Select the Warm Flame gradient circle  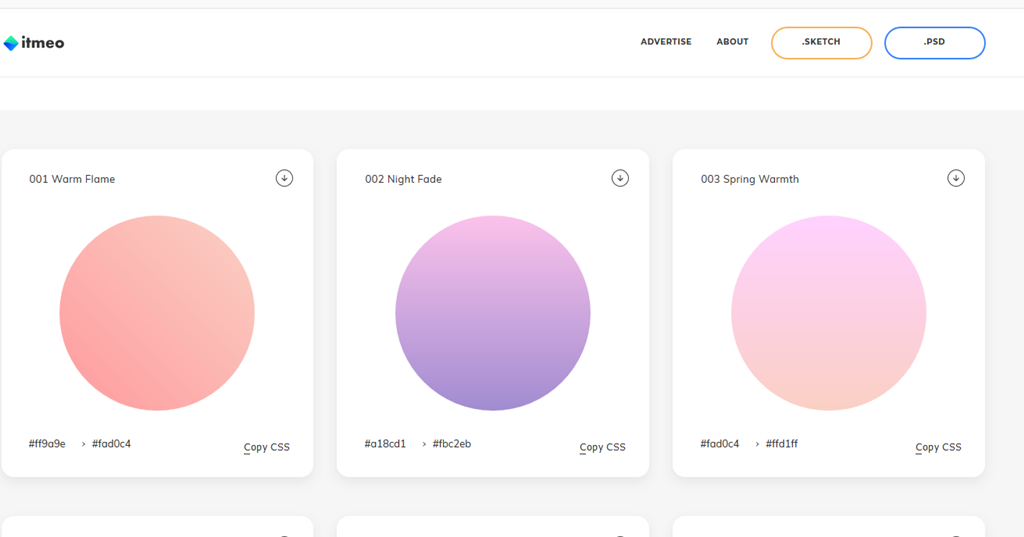[x=157, y=313]
